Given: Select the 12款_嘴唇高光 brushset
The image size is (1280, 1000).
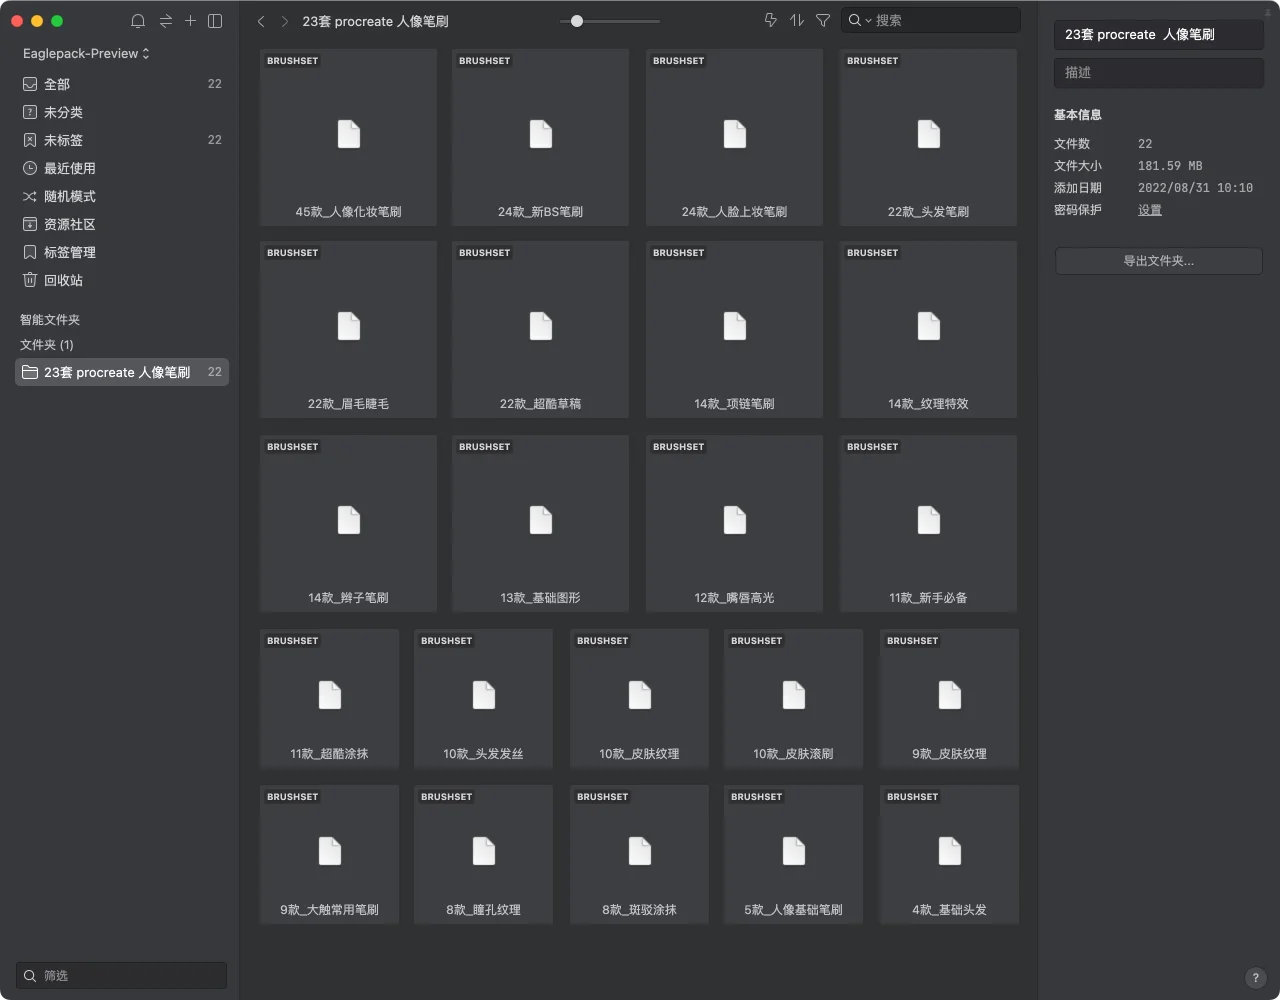Looking at the screenshot, I should coord(734,523).
